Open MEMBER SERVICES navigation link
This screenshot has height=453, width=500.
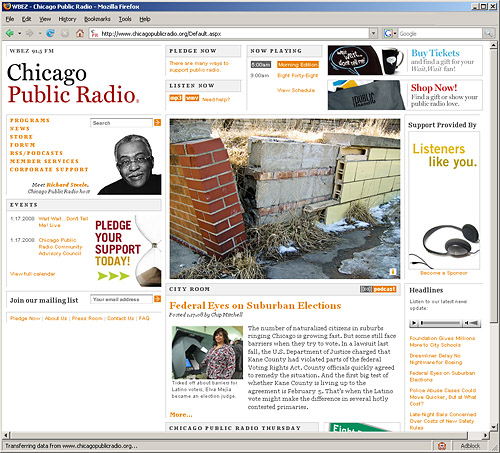coord(44,161)
